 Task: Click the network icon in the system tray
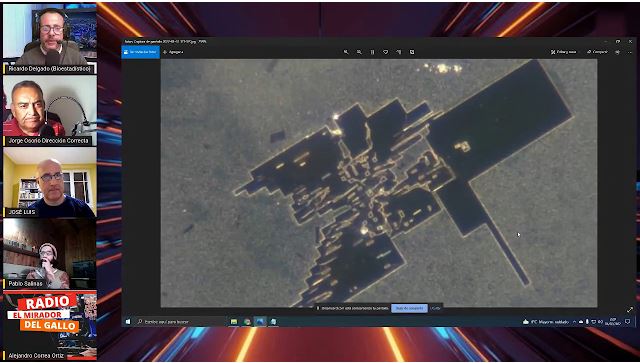pyautogui.click(x=594, y=322)
